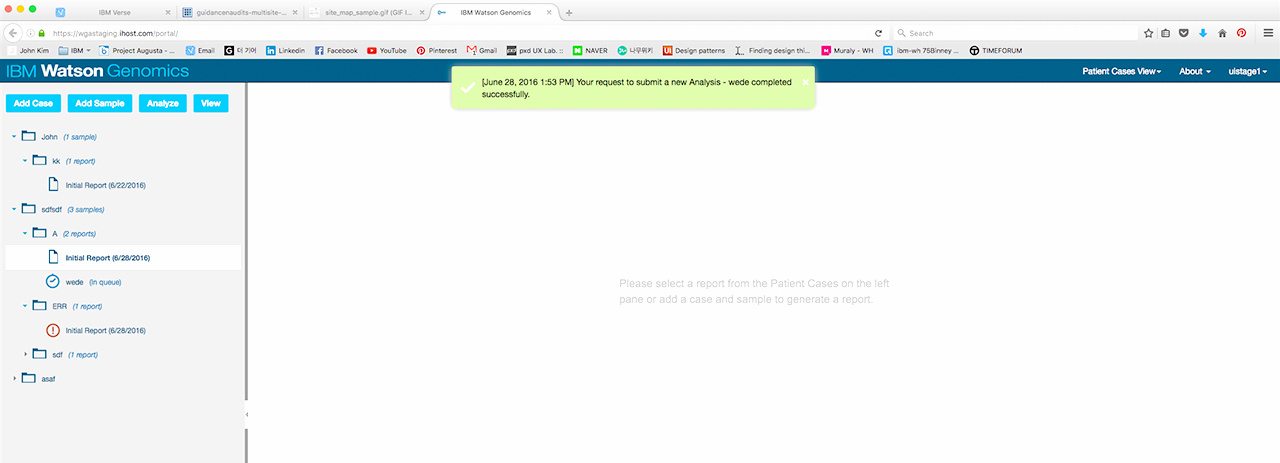Screen dimensions: 1280x463
Task: Switch to the guidanceaudits-multisite tab
Action: 239,13
